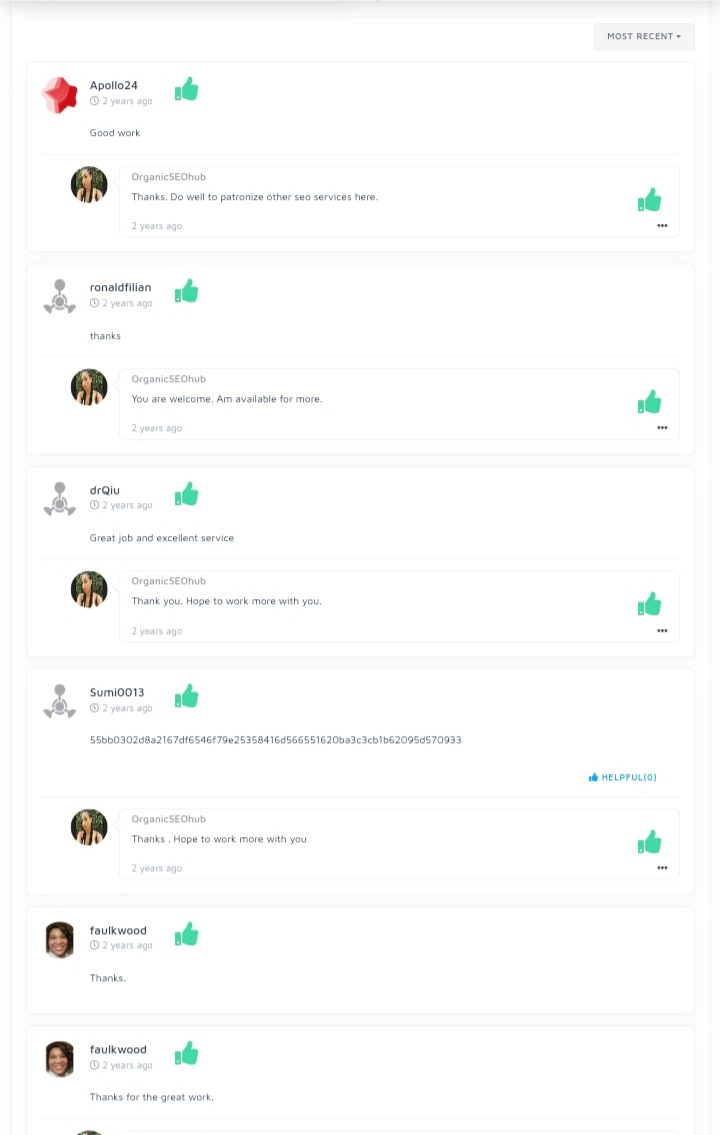Mark Sumi0013's review as Helpful
This screenshot has height=1135, width=720.
[623, 777]
